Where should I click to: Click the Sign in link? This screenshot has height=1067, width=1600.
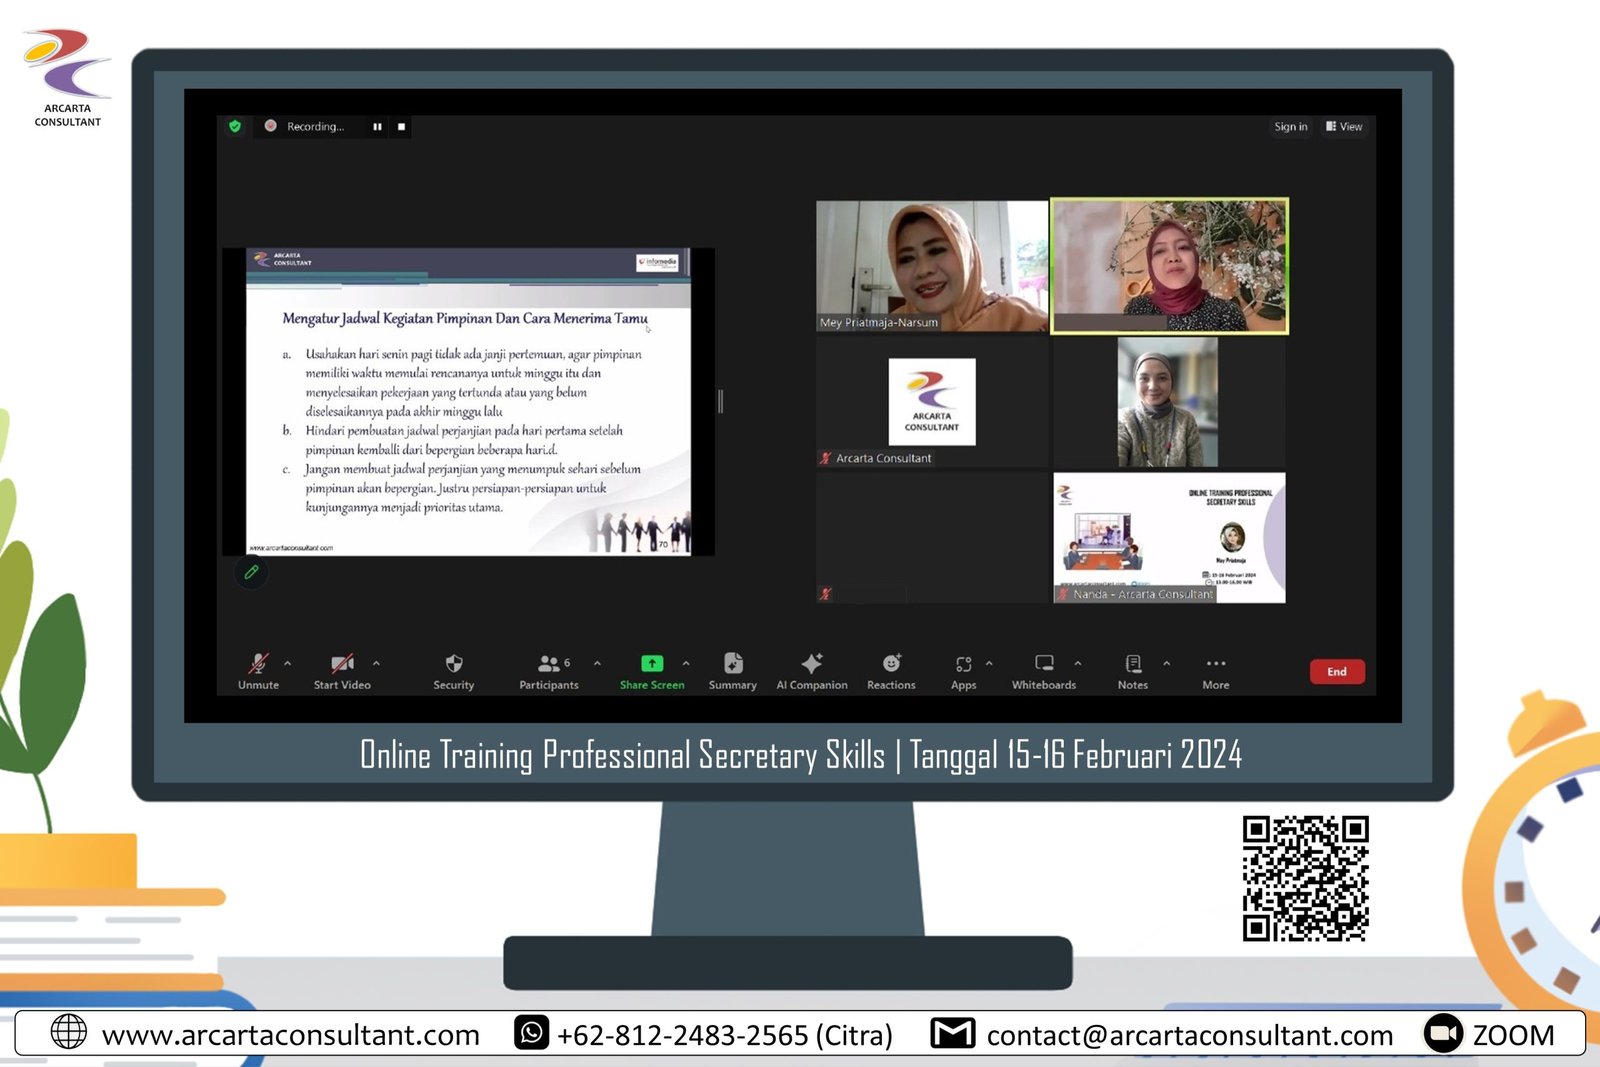tap(1290, 127)
